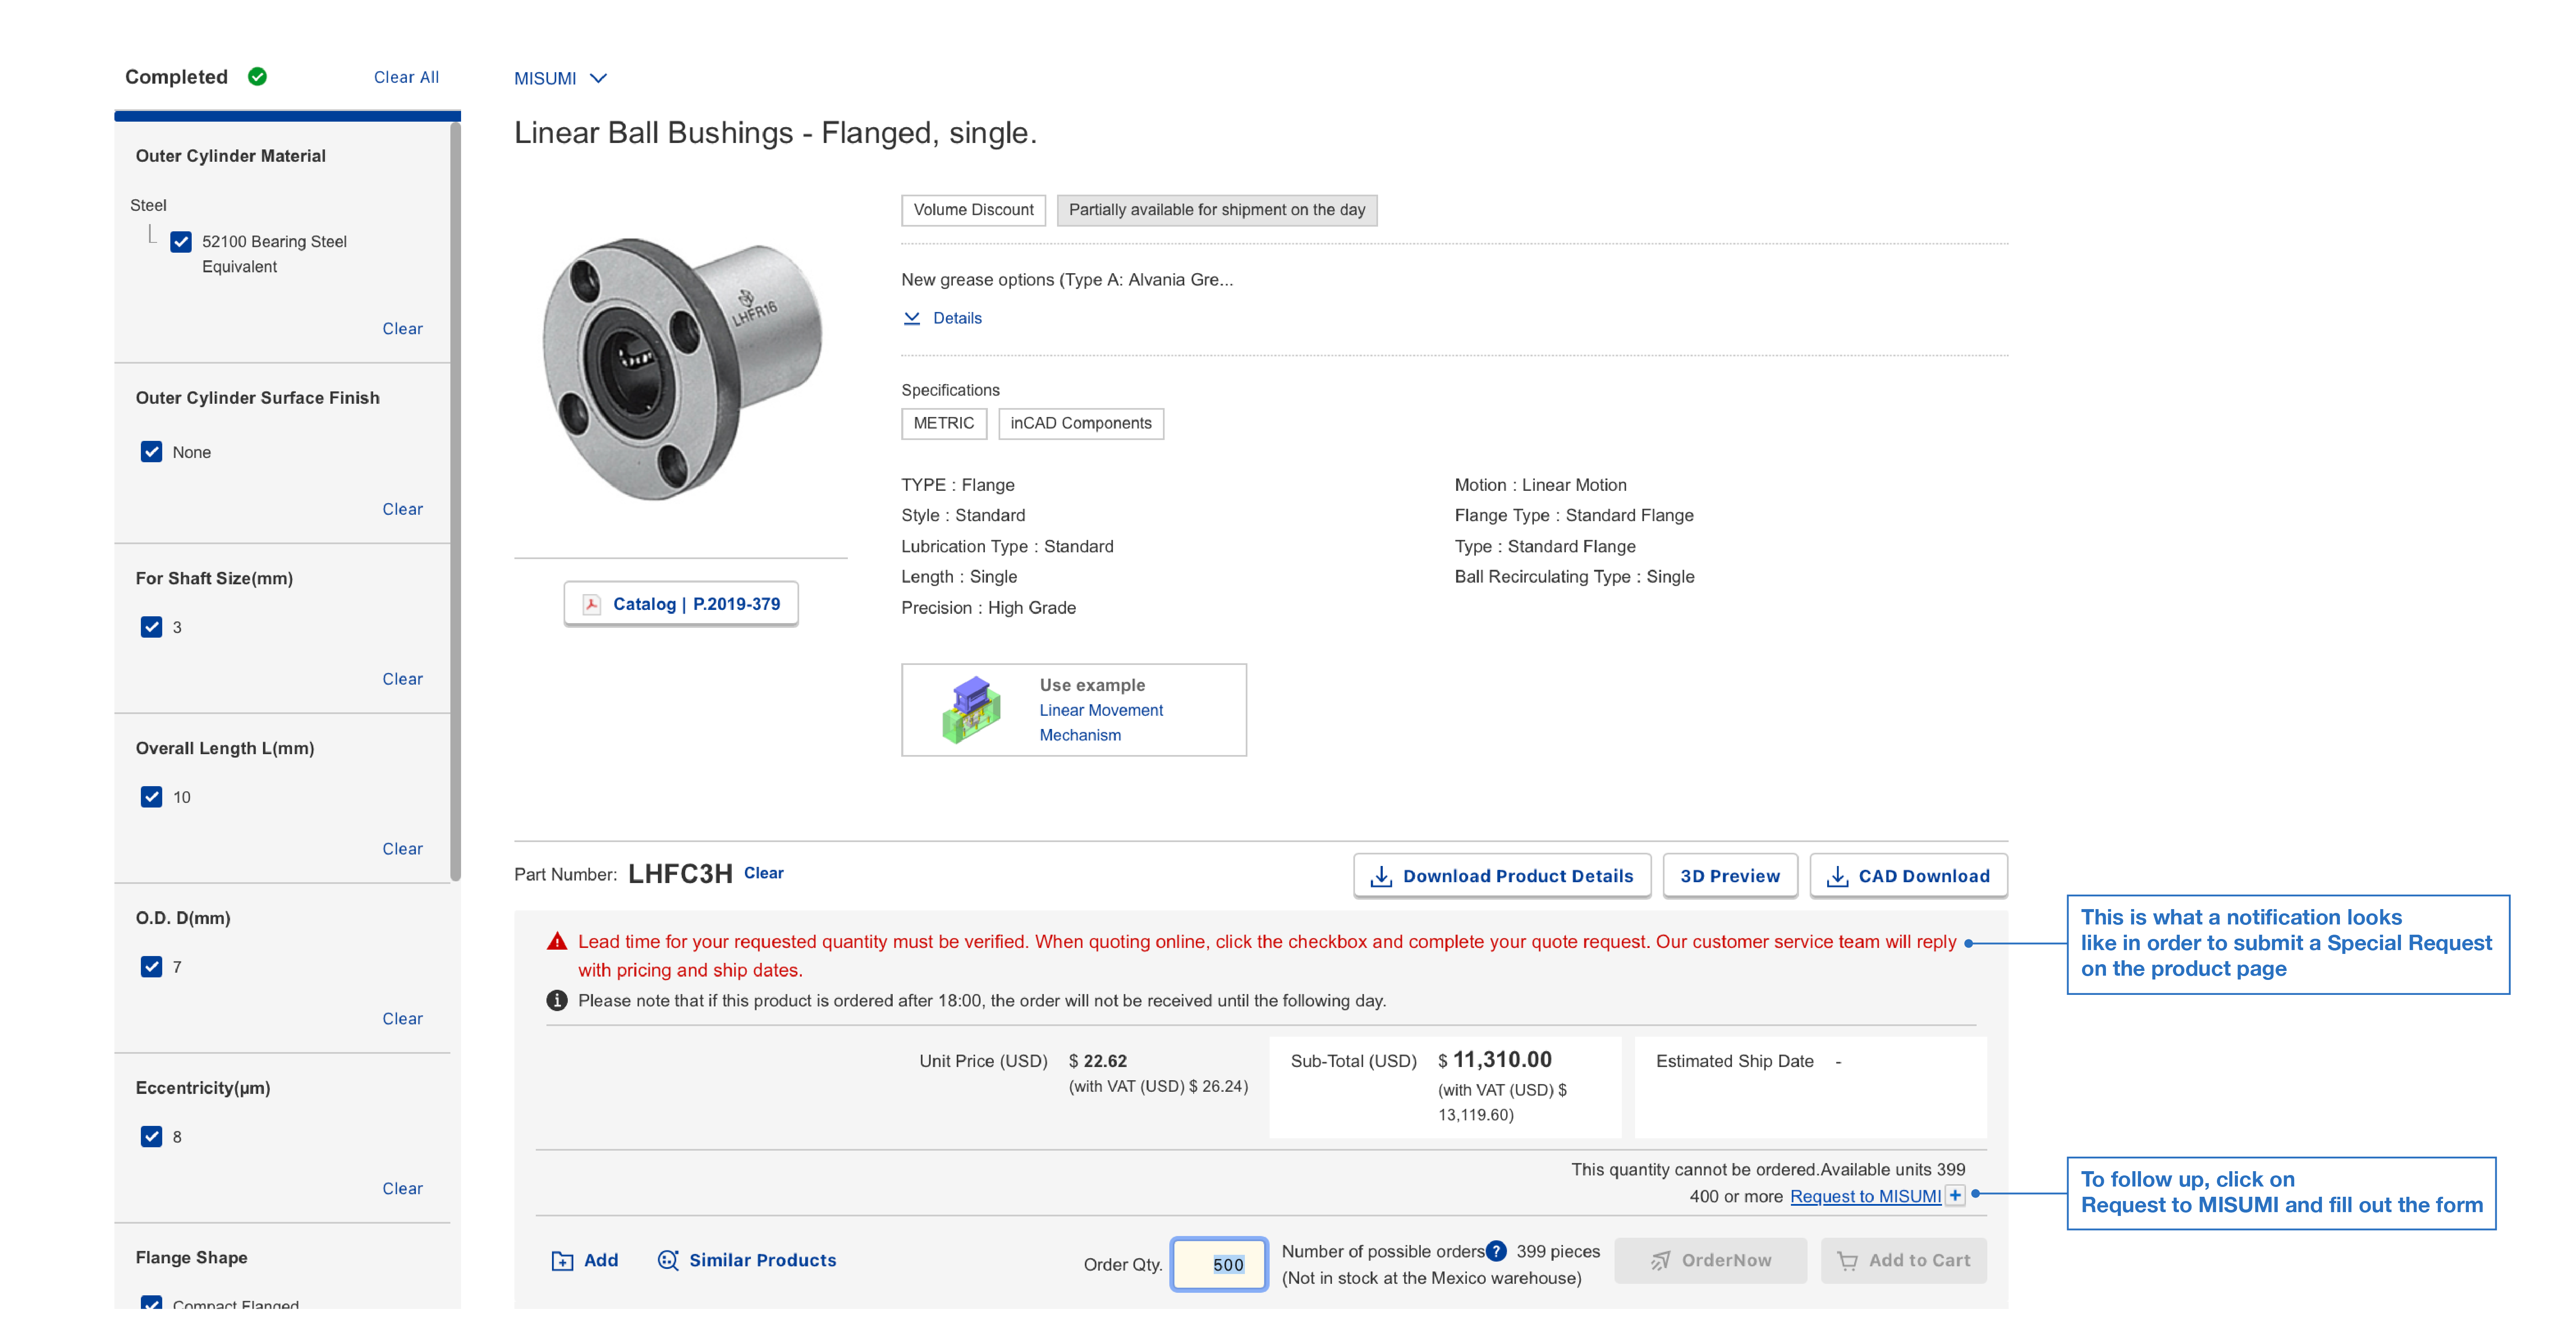This screenshot has width=2576, height=1344.
Task: Open the 3D Preview
Action: point(1730,876)
